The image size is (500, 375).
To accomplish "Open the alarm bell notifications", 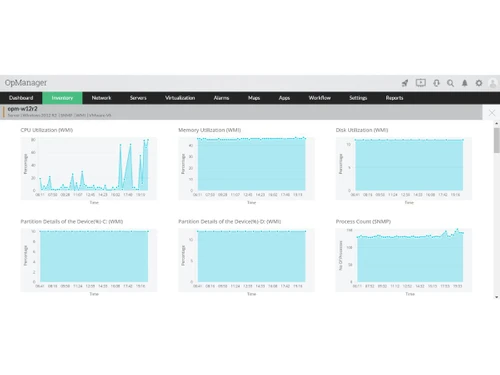I will 464,83.
